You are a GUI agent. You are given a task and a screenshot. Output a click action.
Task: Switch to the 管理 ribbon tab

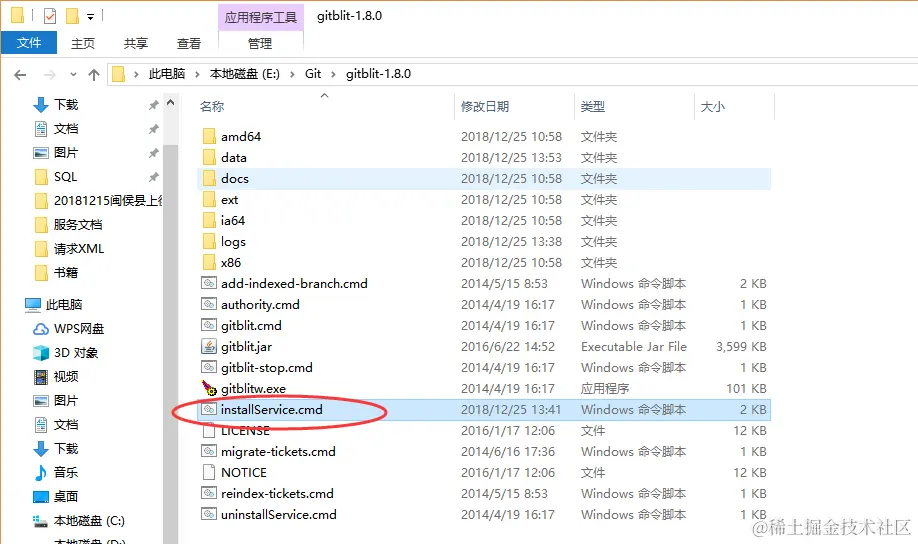260,43
